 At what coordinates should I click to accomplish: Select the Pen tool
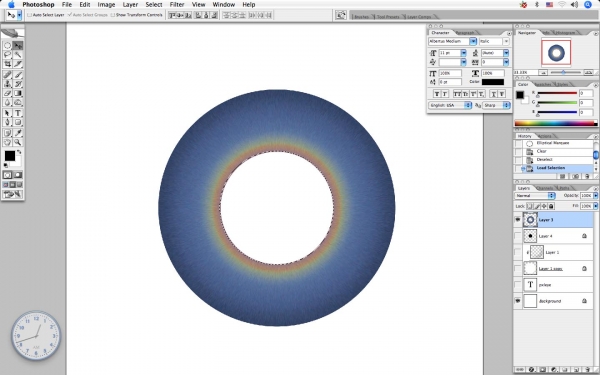click(7, 122)
